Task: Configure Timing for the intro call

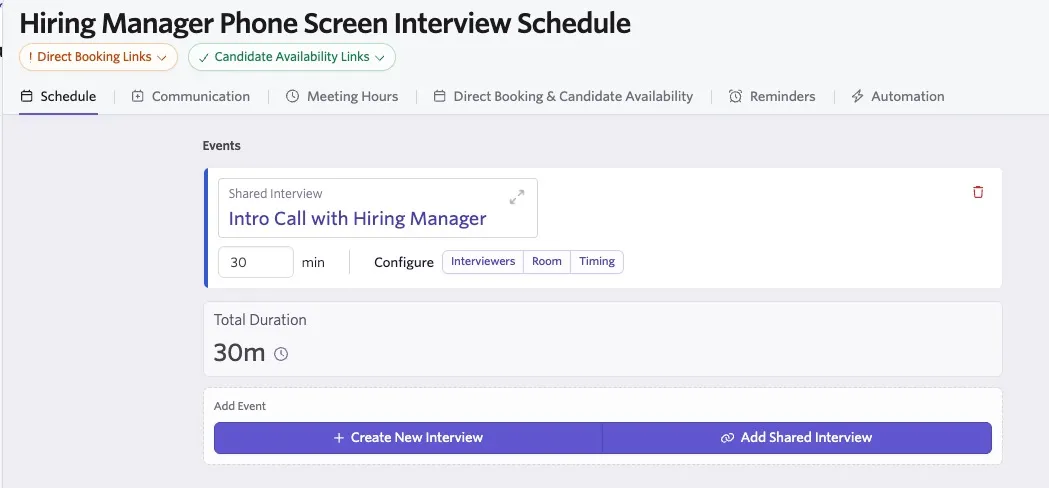Action: pyautogui.click(x=597, y=262)
